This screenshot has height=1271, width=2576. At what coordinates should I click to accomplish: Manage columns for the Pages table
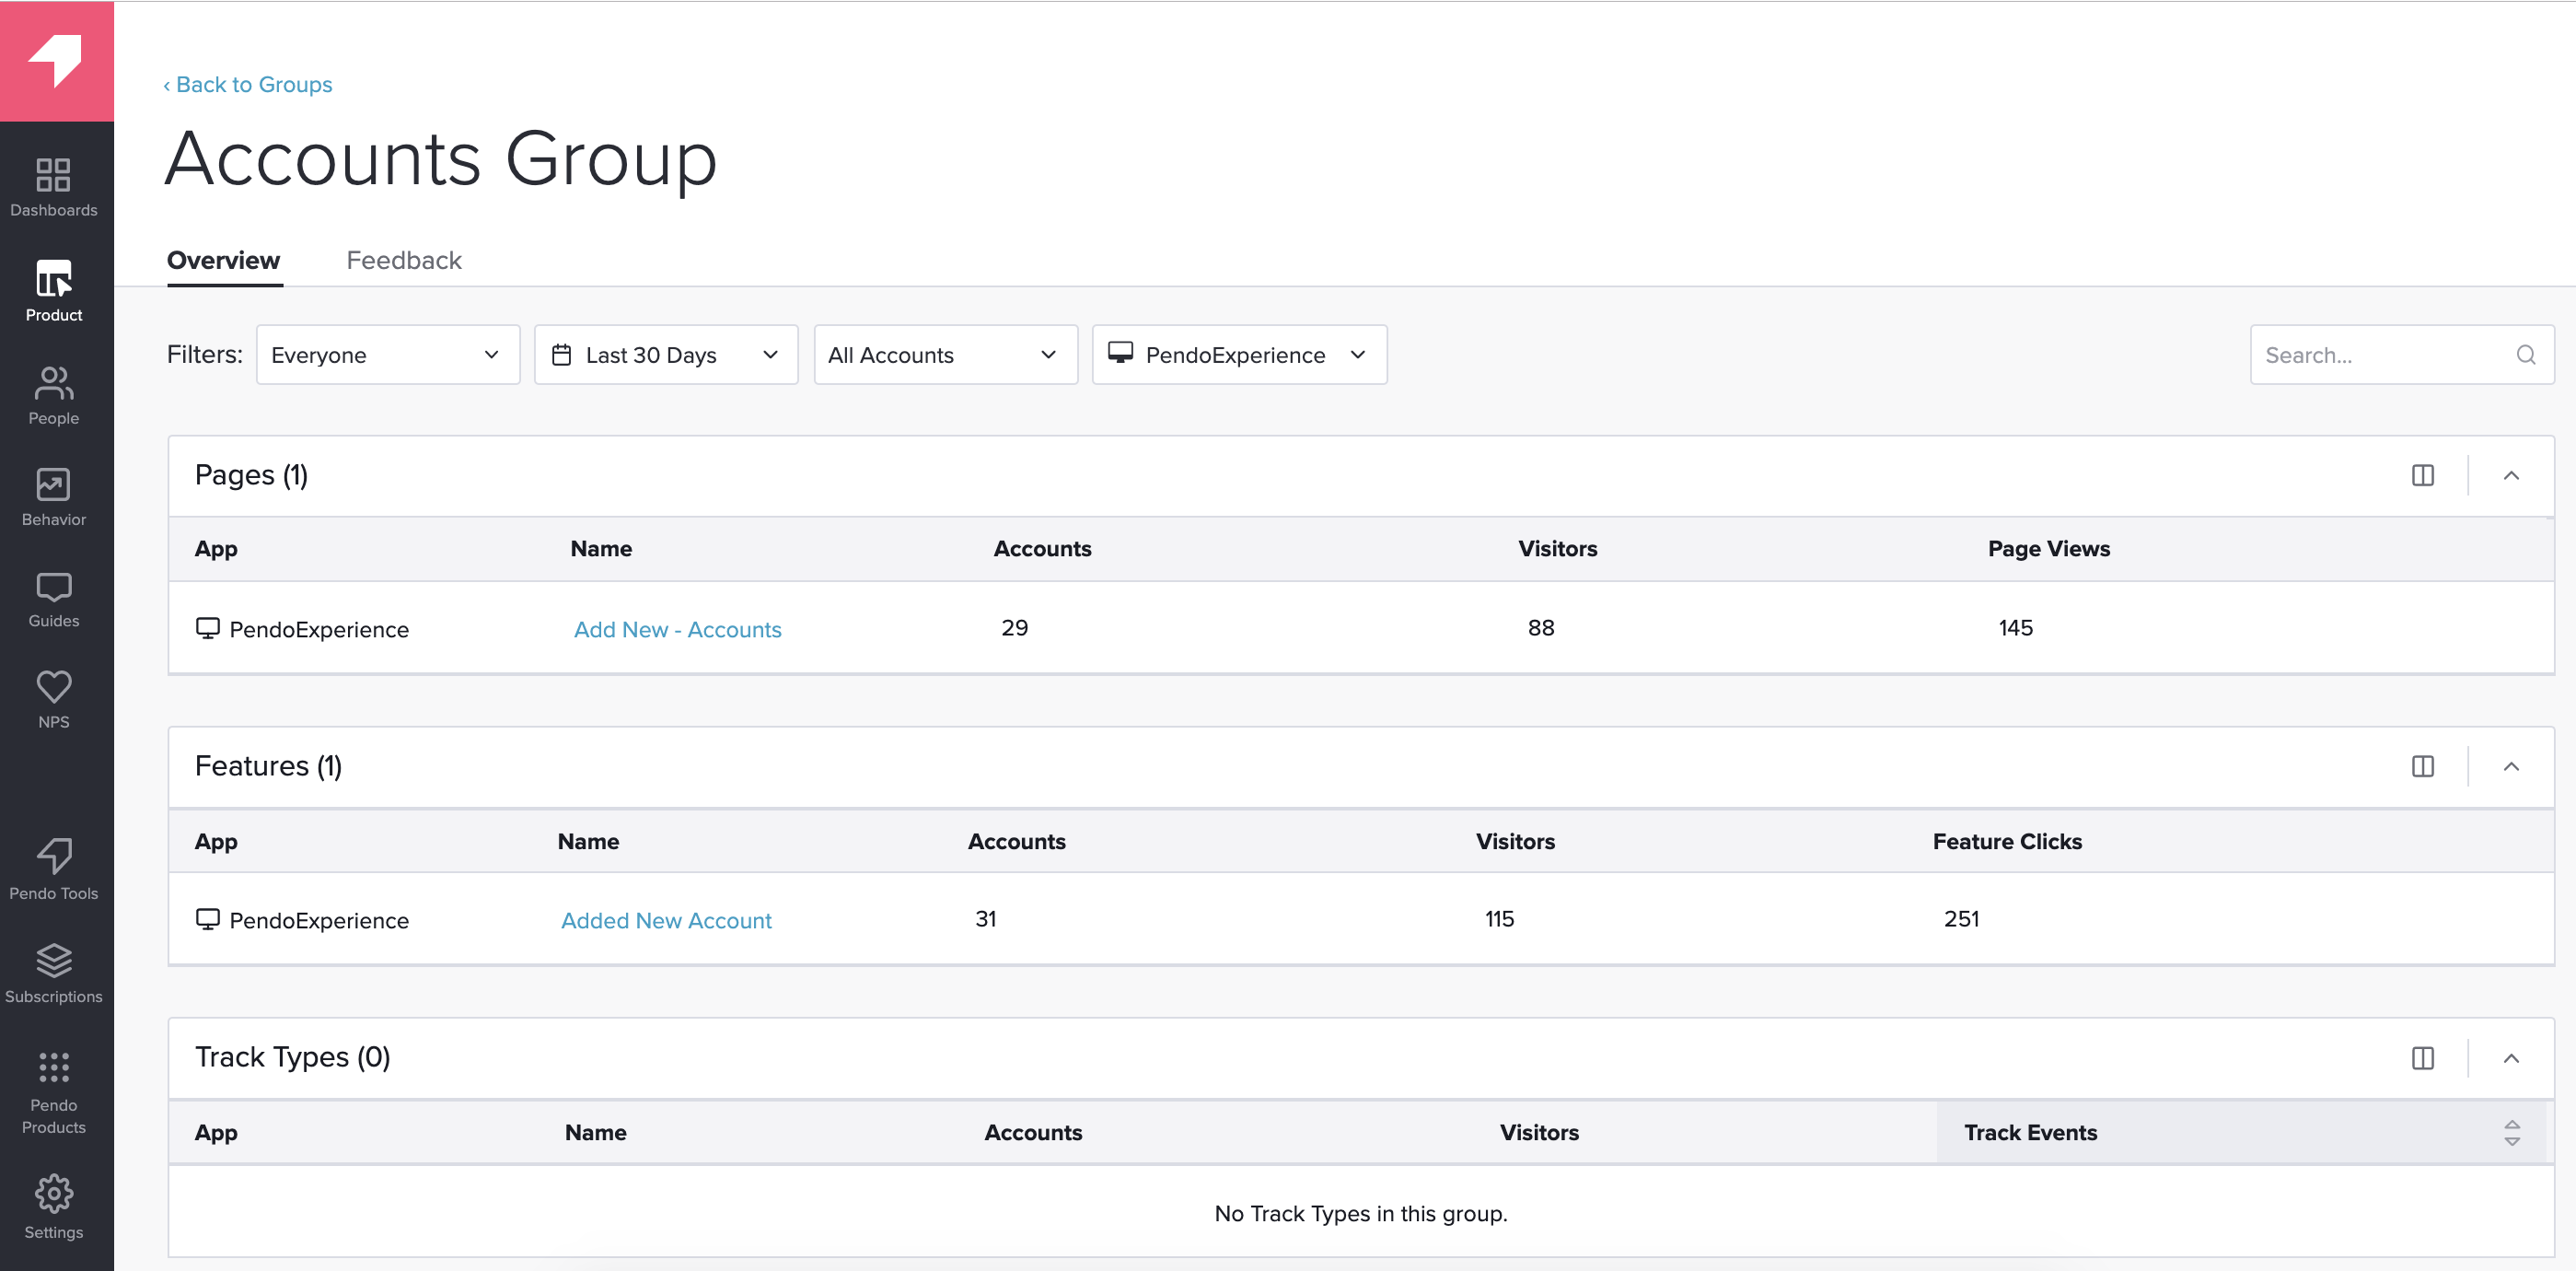pos(2422,475)
